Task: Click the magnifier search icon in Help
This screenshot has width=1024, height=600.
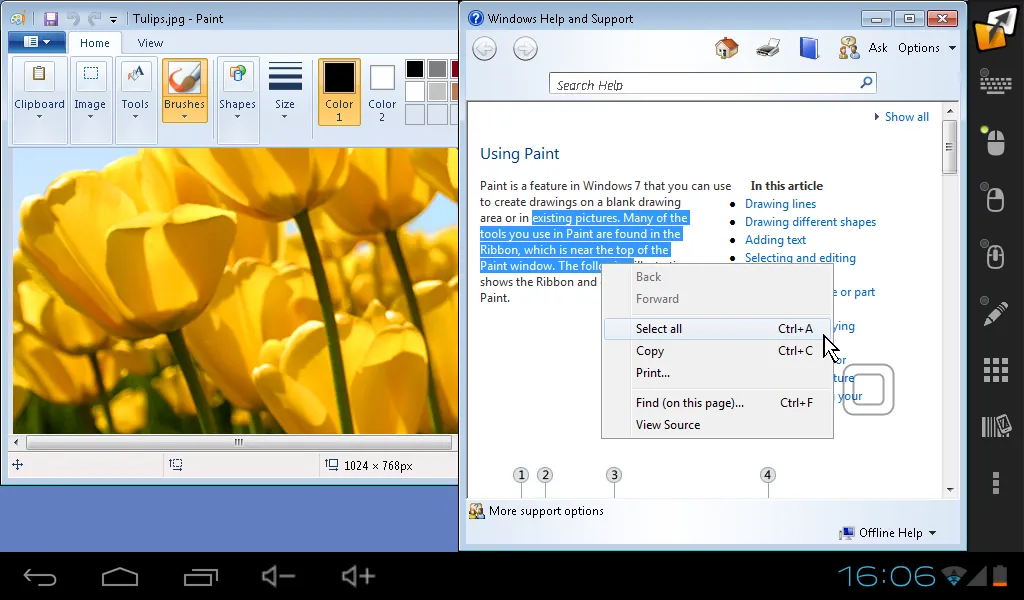Action: [866, 83]
